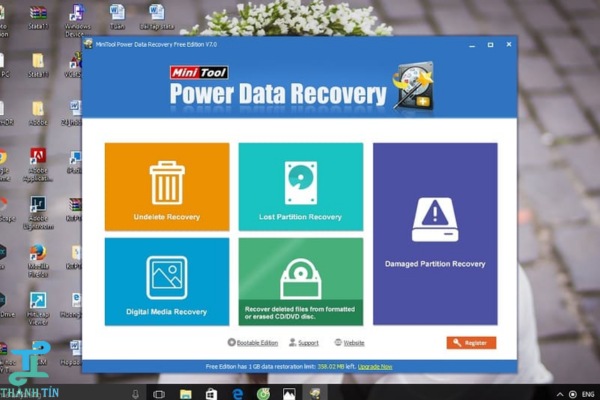
Task: Select Damaged Partition Recovery tile
Action: pos(435,233)
